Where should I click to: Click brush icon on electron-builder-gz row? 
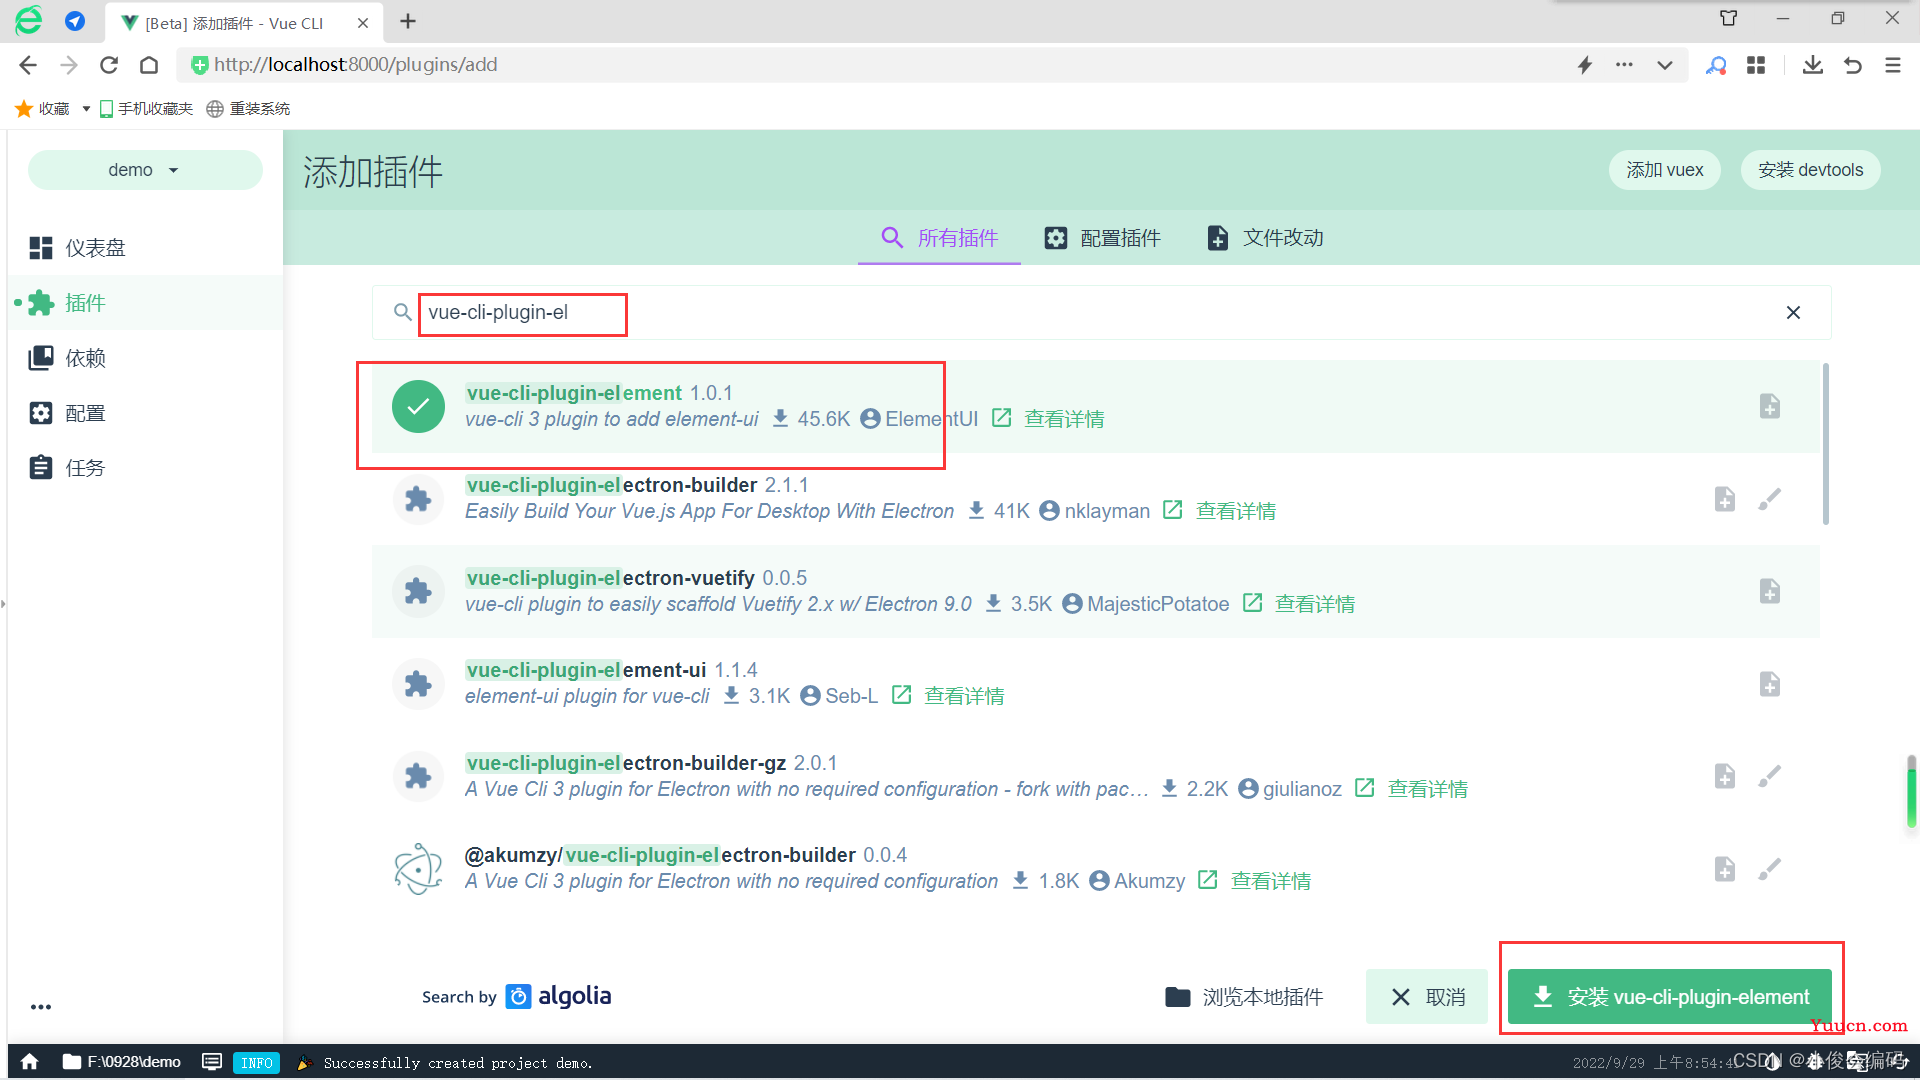[x=1770, y=777]
